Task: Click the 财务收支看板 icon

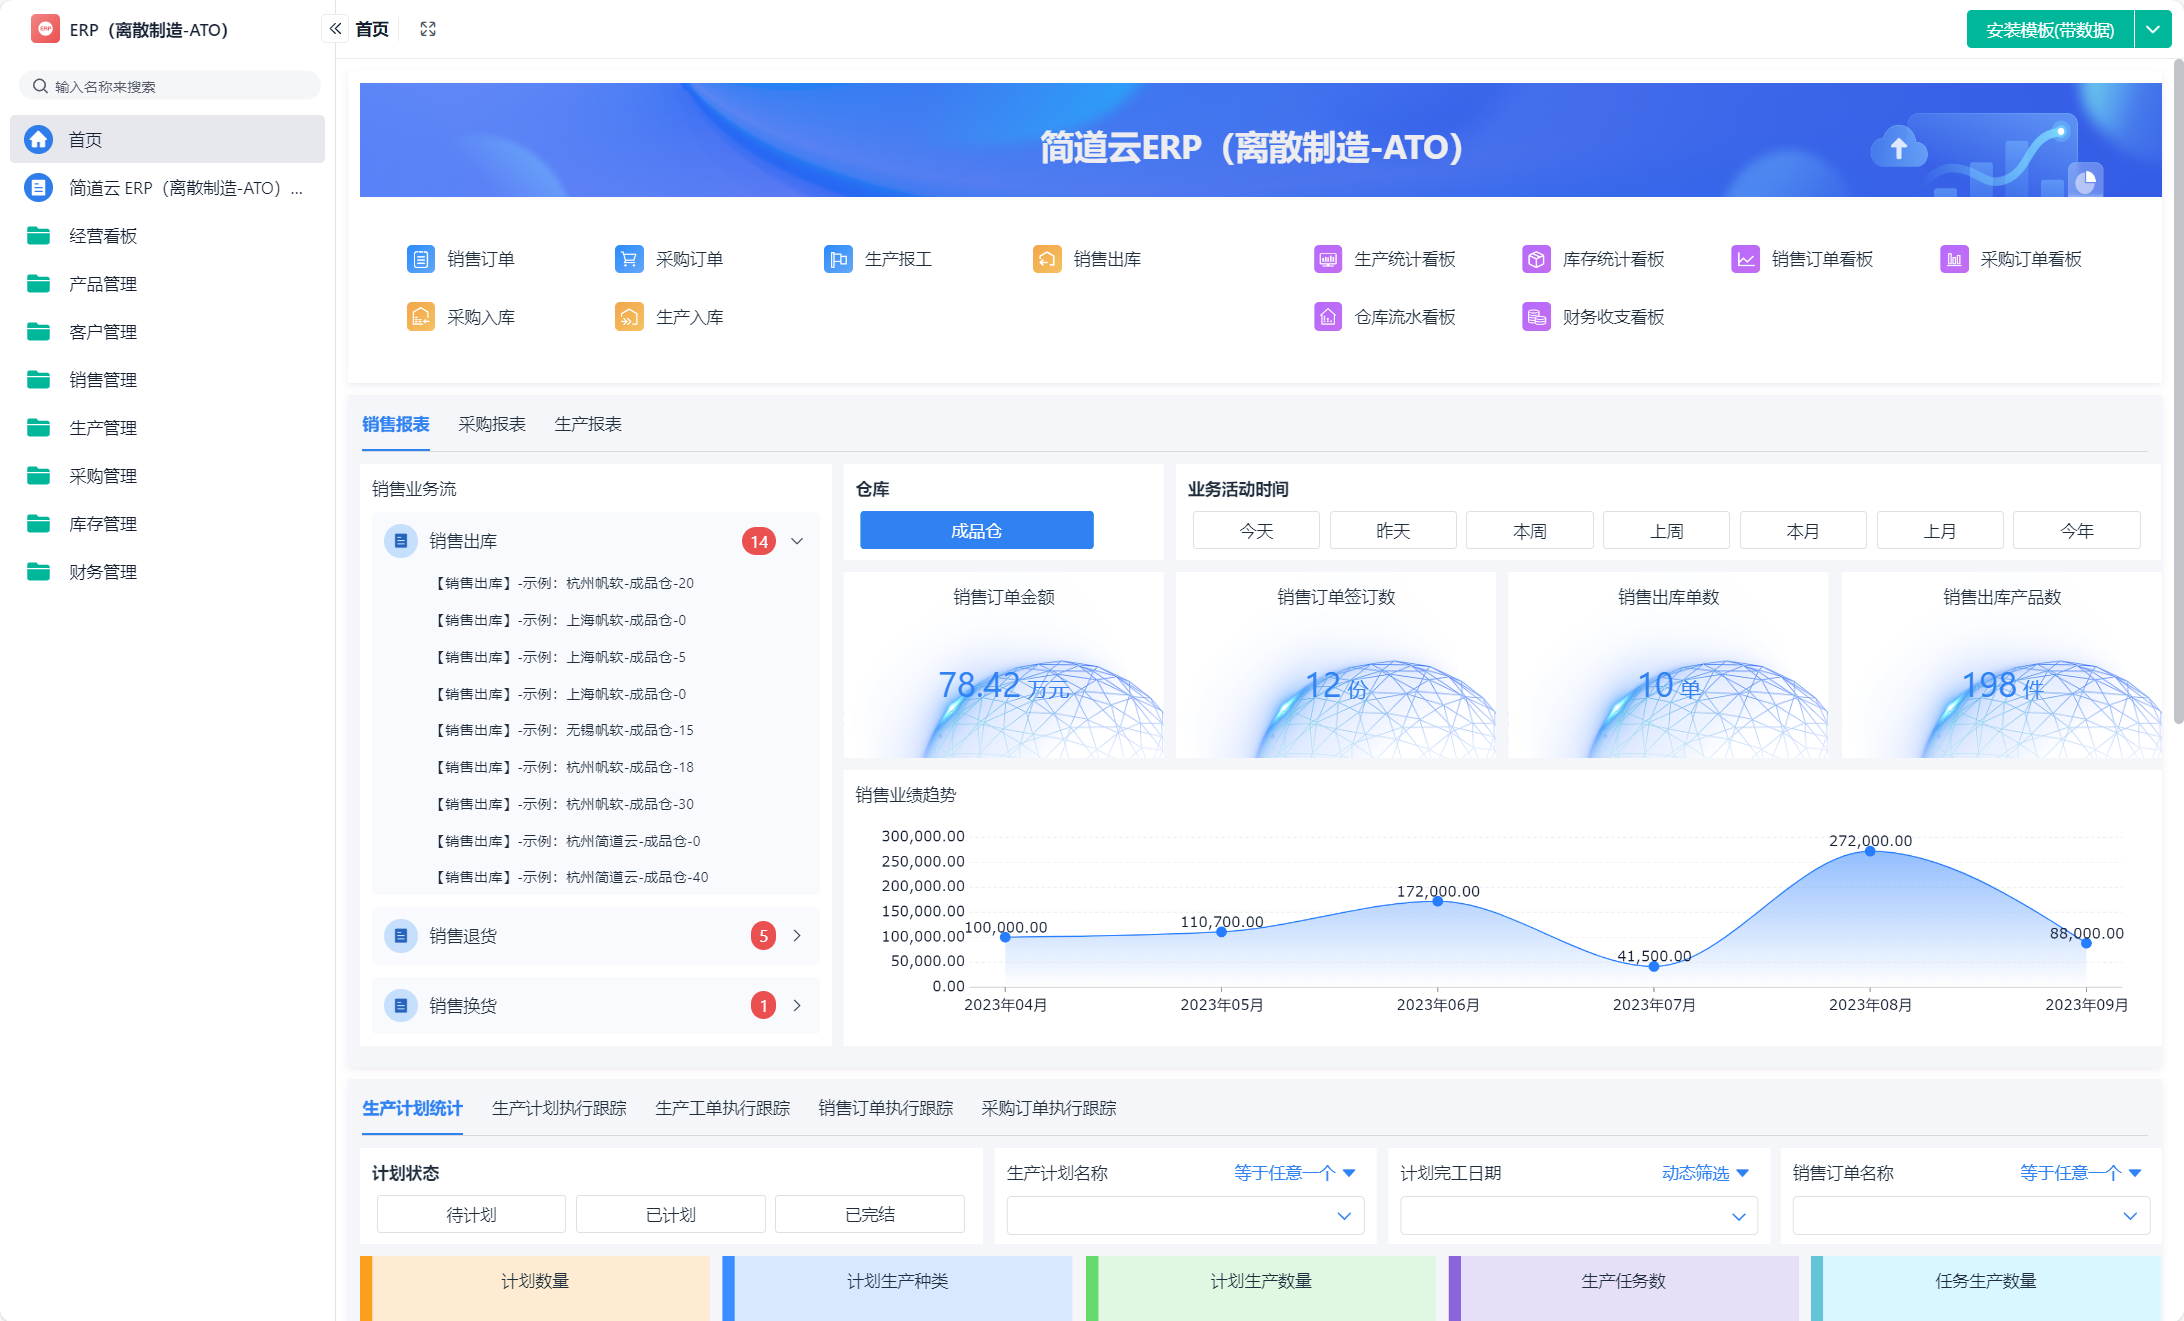Action: click(1536, 317)
